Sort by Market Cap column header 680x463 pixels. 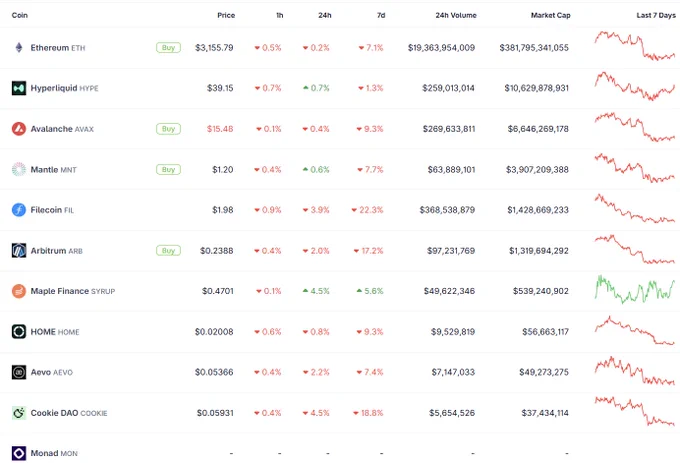click(550, 15)
